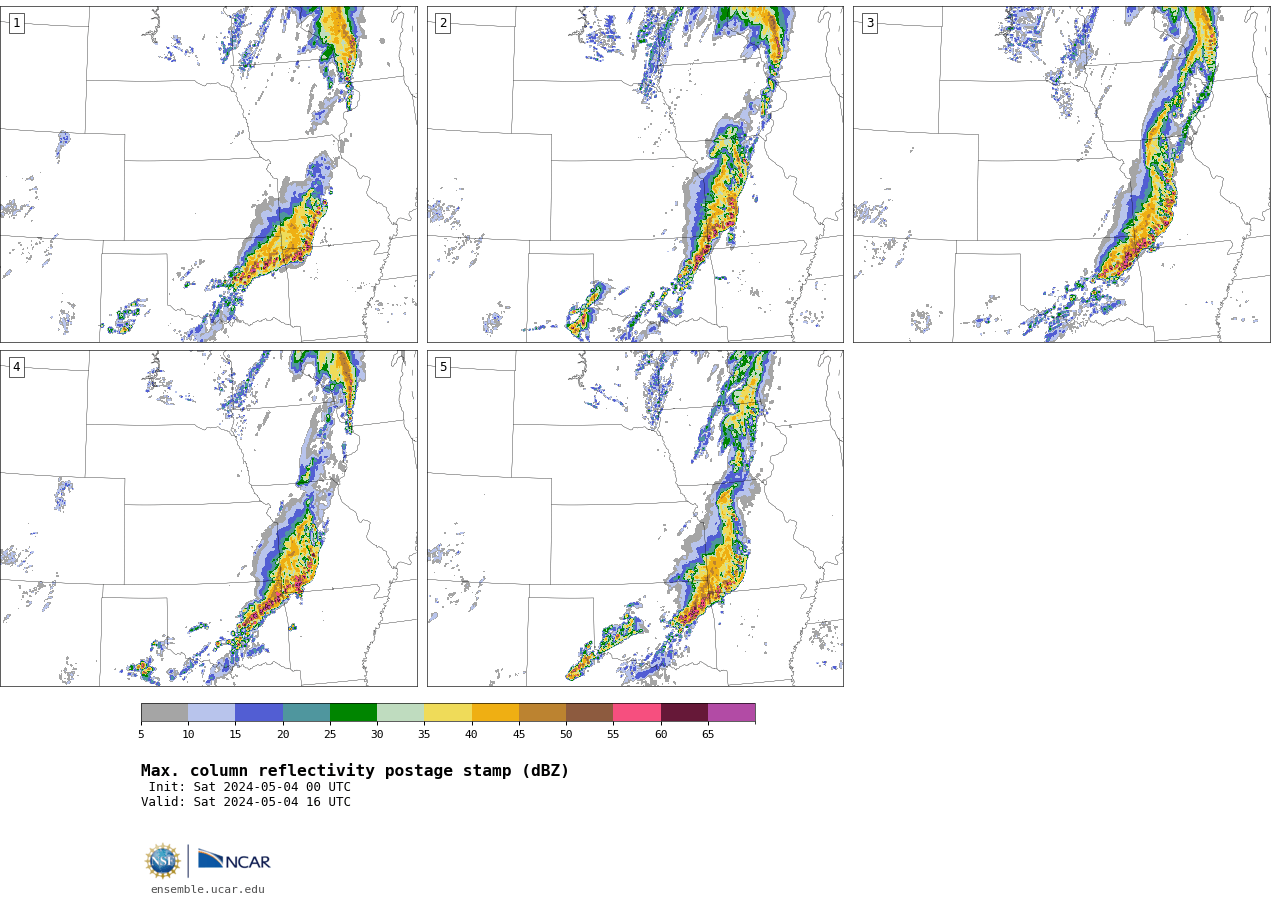Click the '5' member label box
Image resolution: width=1280 pixels, height=901 pixels.
pos(443,367)
